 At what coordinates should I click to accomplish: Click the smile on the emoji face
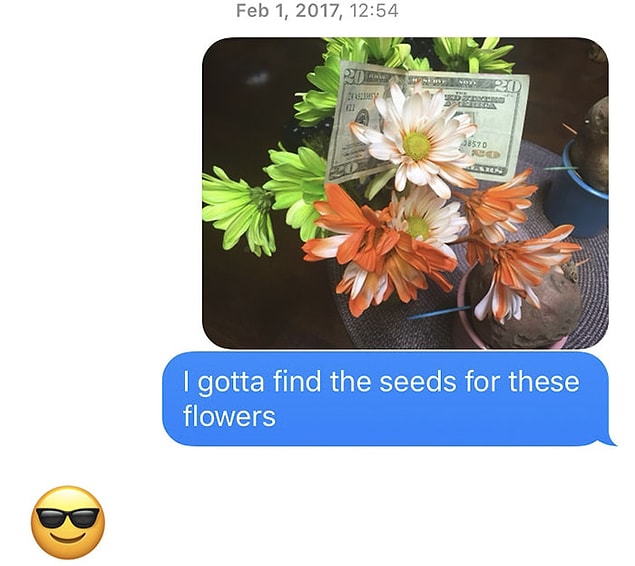click(68, 538)
